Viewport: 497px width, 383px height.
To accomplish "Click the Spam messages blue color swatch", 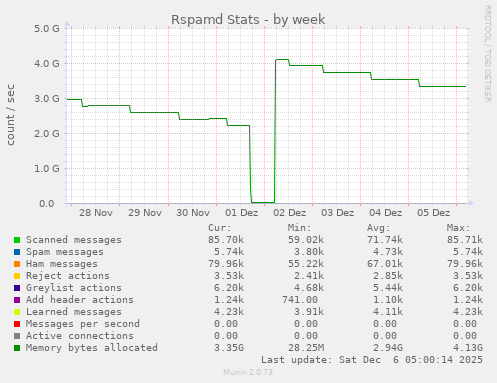I will click(17, 252).
